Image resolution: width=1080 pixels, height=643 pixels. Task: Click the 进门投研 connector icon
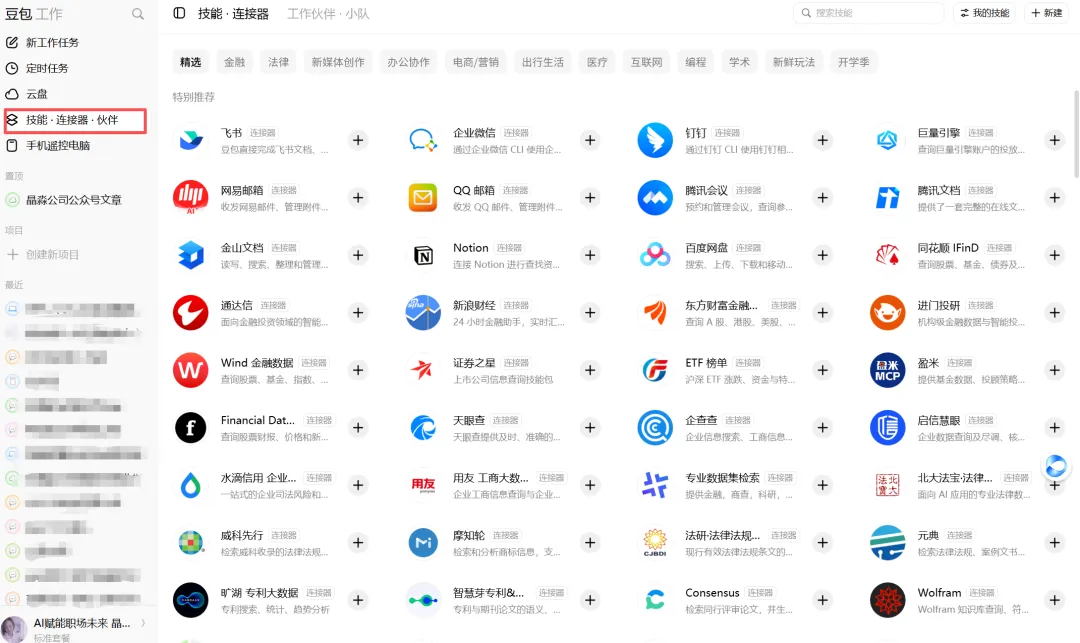click(887, 313)
